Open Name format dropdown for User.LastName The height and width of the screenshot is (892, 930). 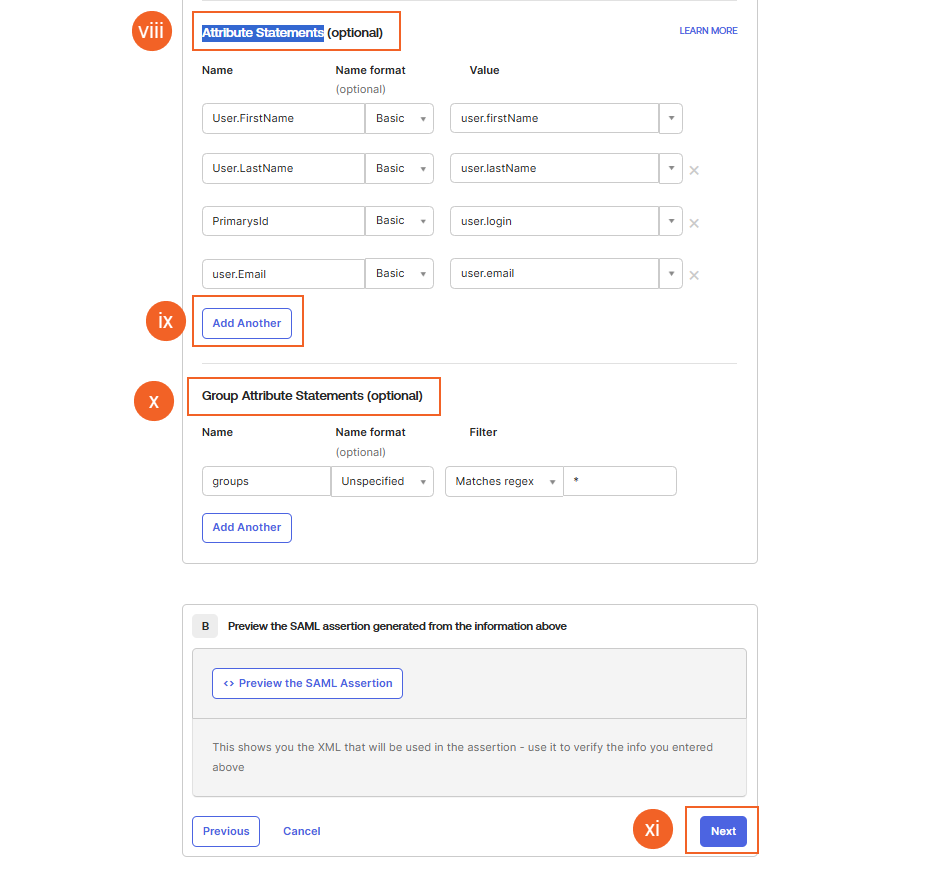point(399,168)
